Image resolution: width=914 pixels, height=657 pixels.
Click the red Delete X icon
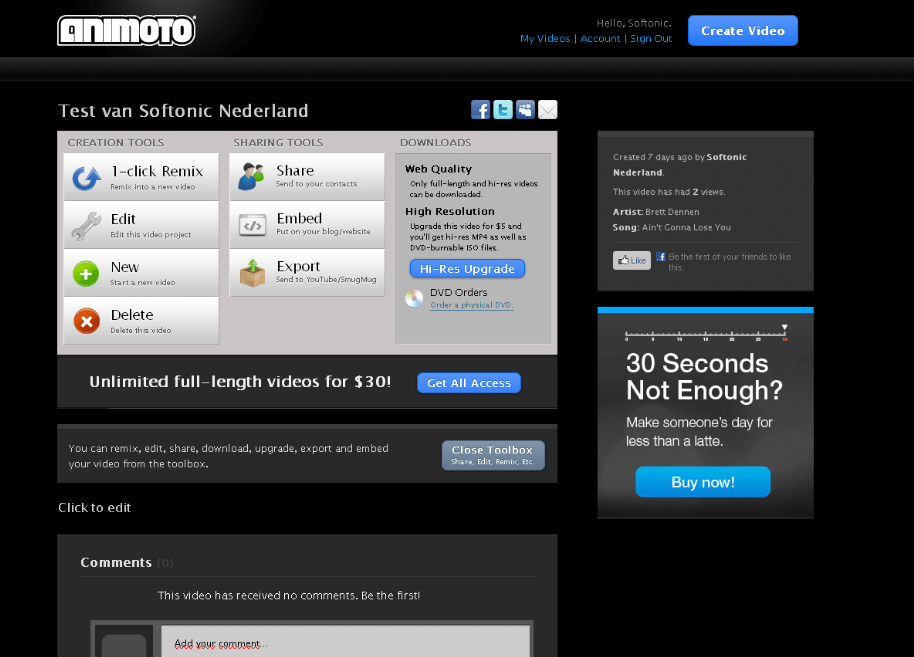point(86,321)
